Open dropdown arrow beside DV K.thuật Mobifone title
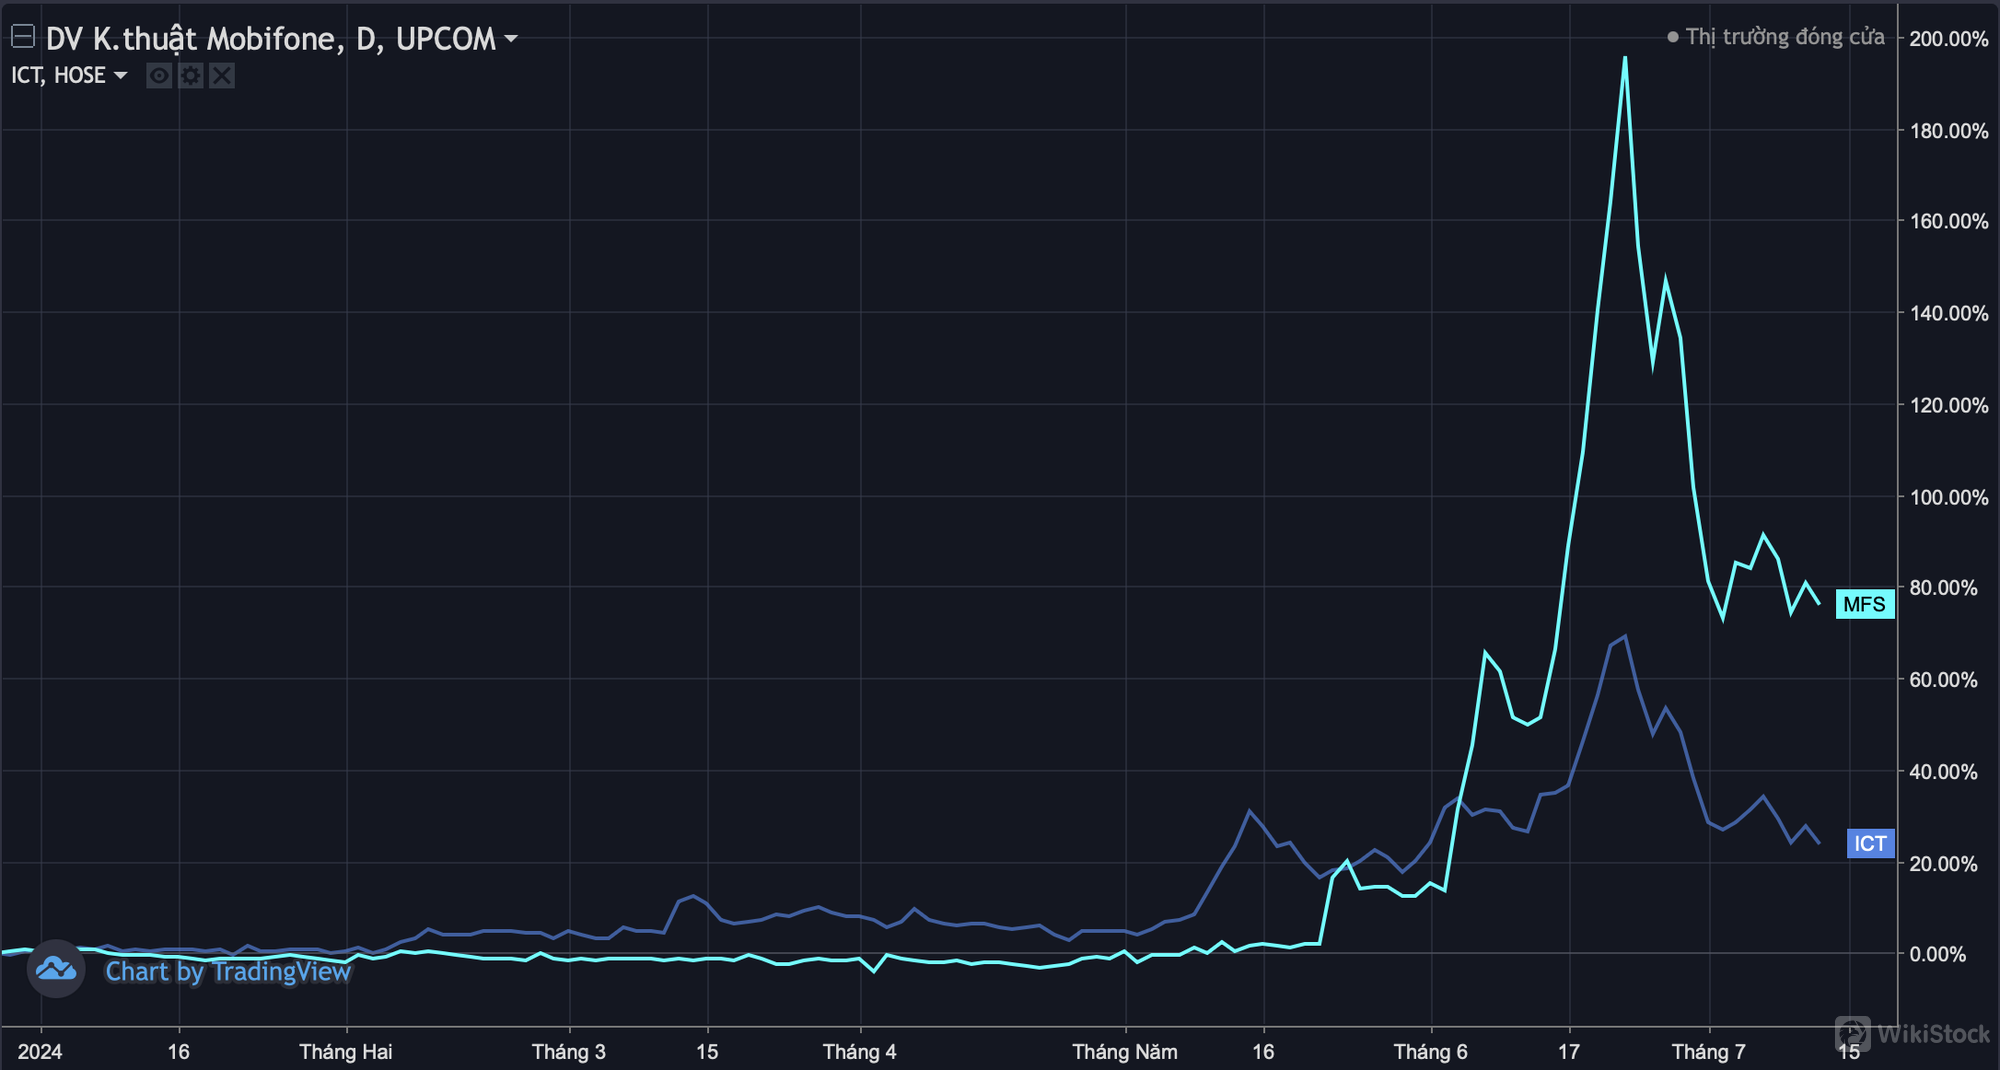This screenshot has width=2000, height=1070. (511, 39)
